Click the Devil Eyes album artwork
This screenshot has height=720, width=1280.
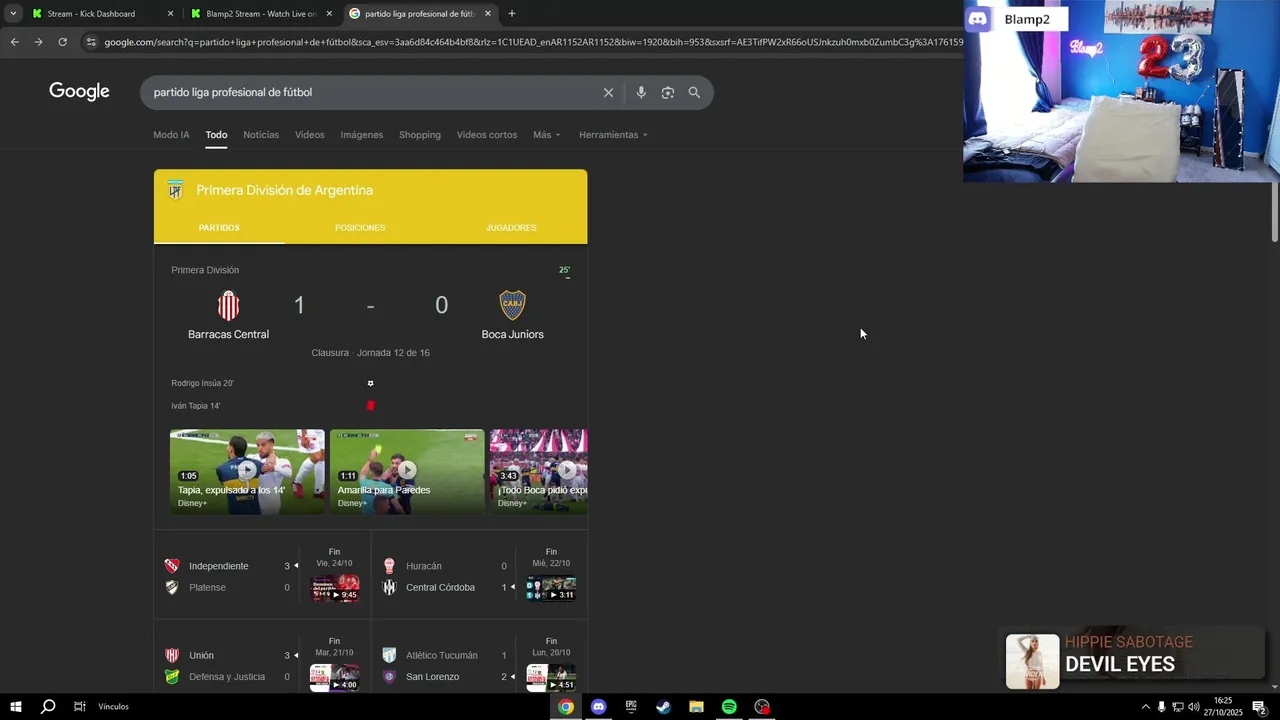pyautogui.click(x=1032, y=661)
